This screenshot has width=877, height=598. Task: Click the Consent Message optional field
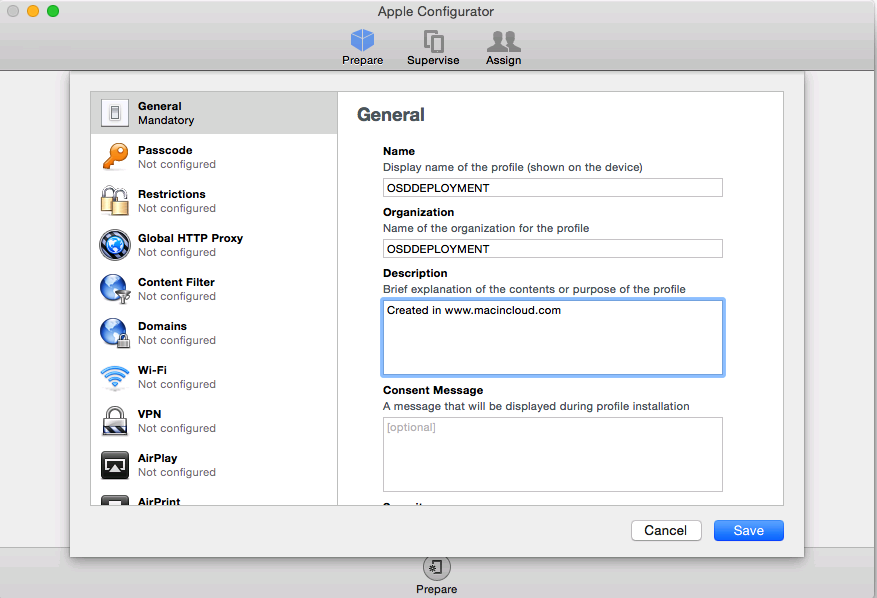pyautogui.click(x=552, y=454)
